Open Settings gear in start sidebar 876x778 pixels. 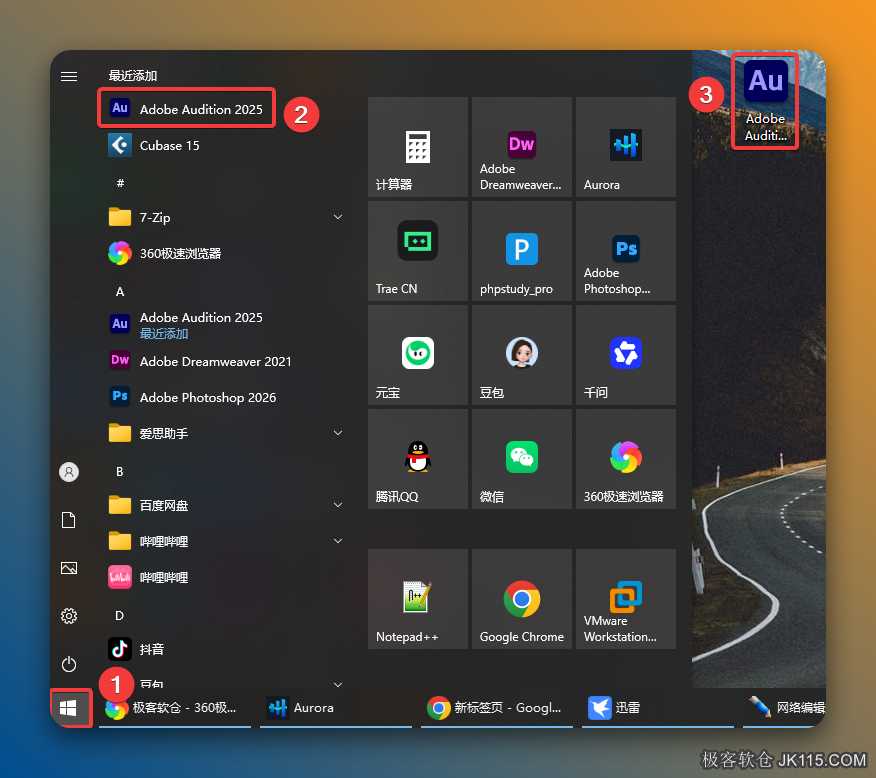[69, 616]
